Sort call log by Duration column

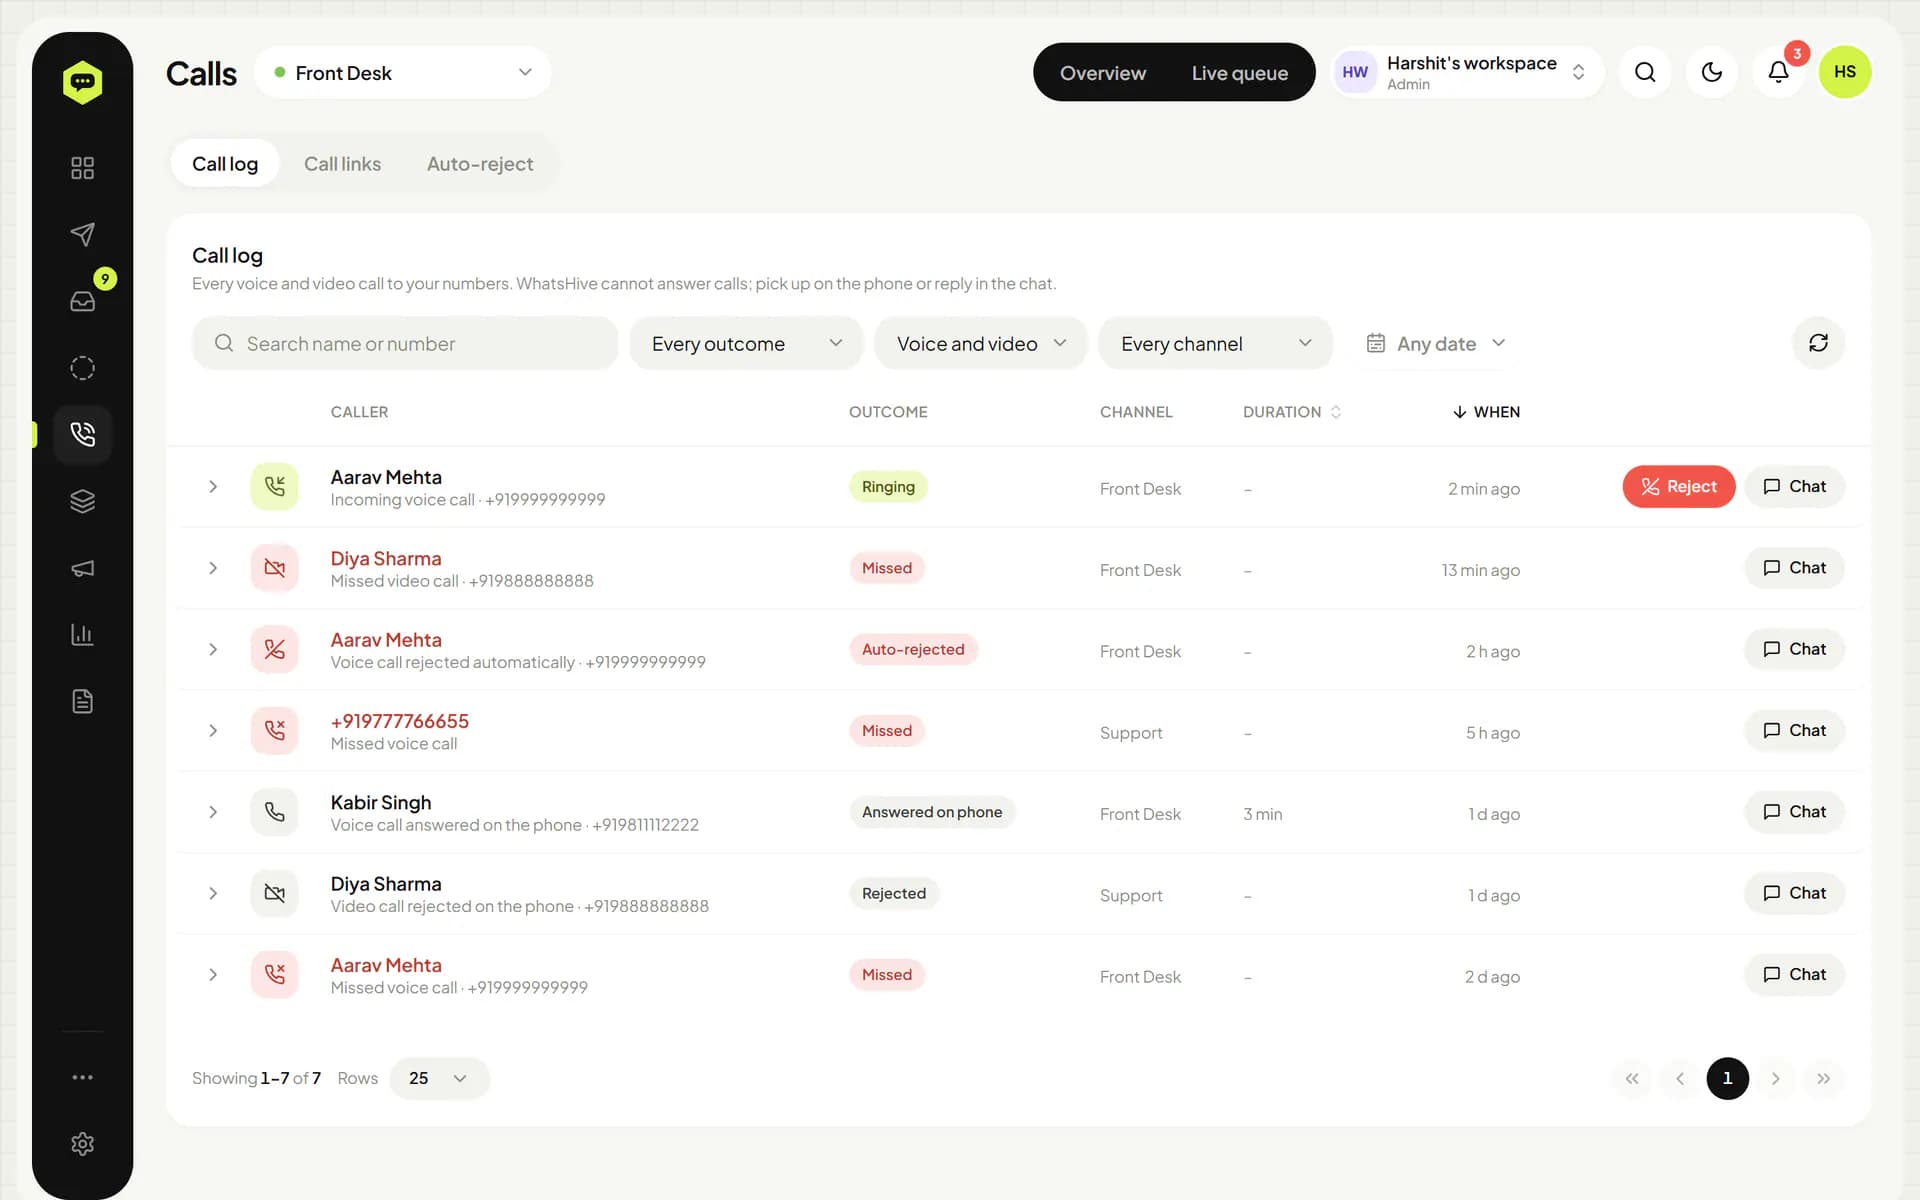pyautogui.click(x=1291, y=412)
